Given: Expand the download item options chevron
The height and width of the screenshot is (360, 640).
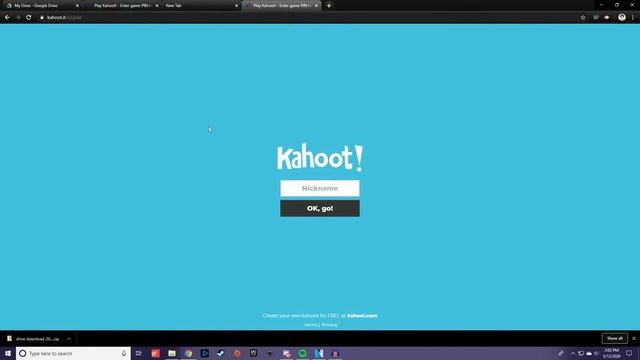Looking at the screenshot, I should pyautogui.click(x=69, y=339).
